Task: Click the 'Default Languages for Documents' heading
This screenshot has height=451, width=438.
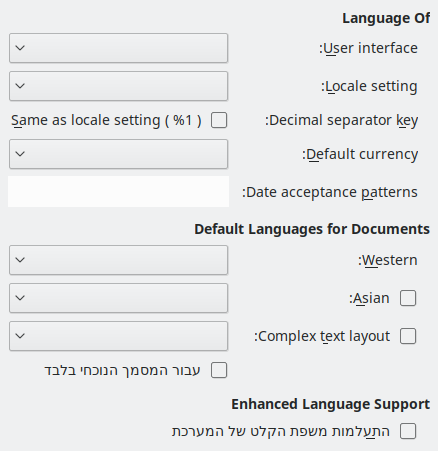Action: tap(312, 229)
